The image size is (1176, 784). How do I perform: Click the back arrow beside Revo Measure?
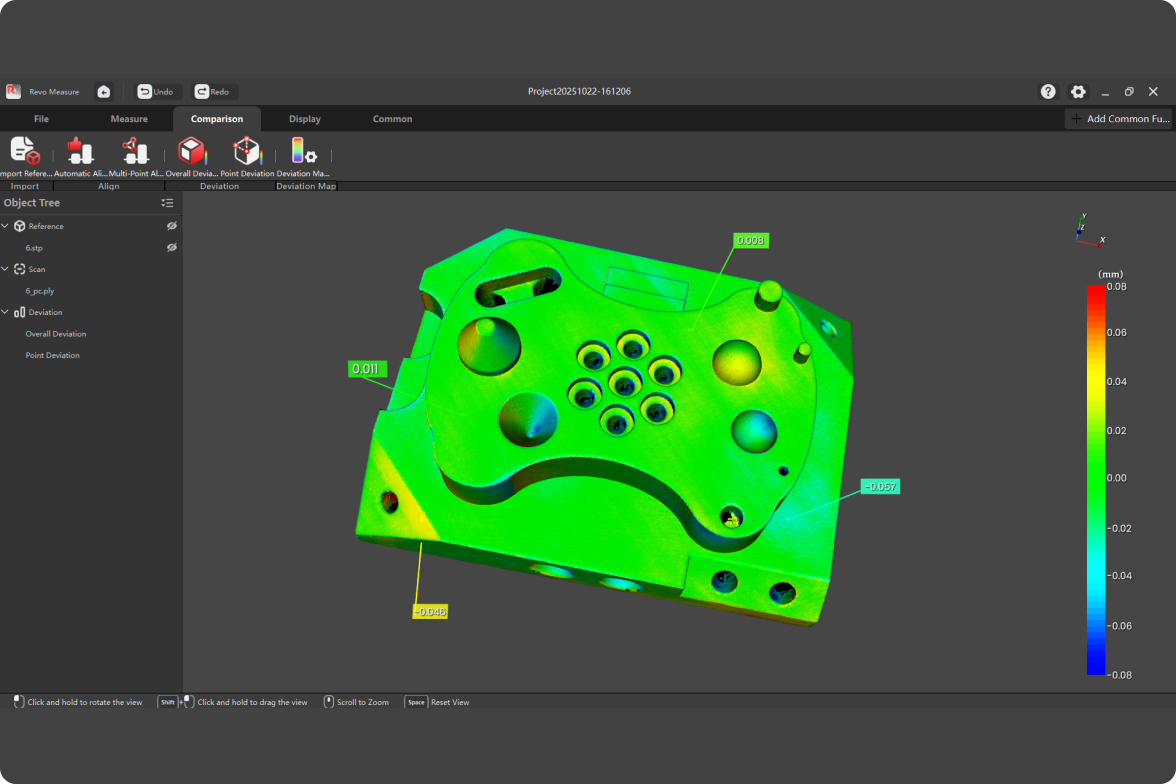[104, 91]
